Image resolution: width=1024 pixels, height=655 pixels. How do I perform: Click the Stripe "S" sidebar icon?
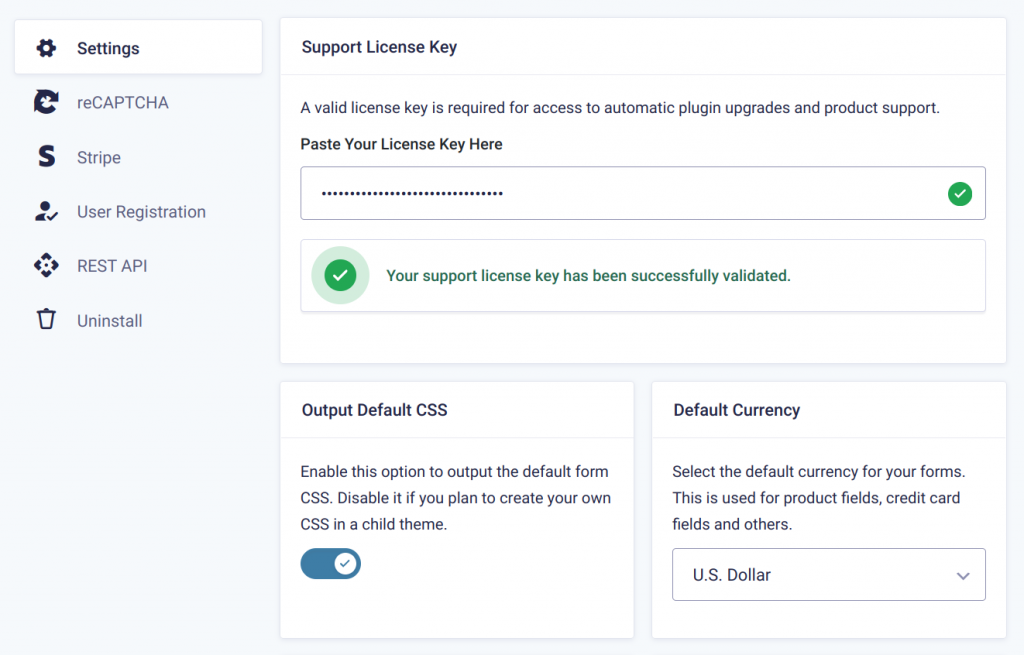tap(45, 157)
